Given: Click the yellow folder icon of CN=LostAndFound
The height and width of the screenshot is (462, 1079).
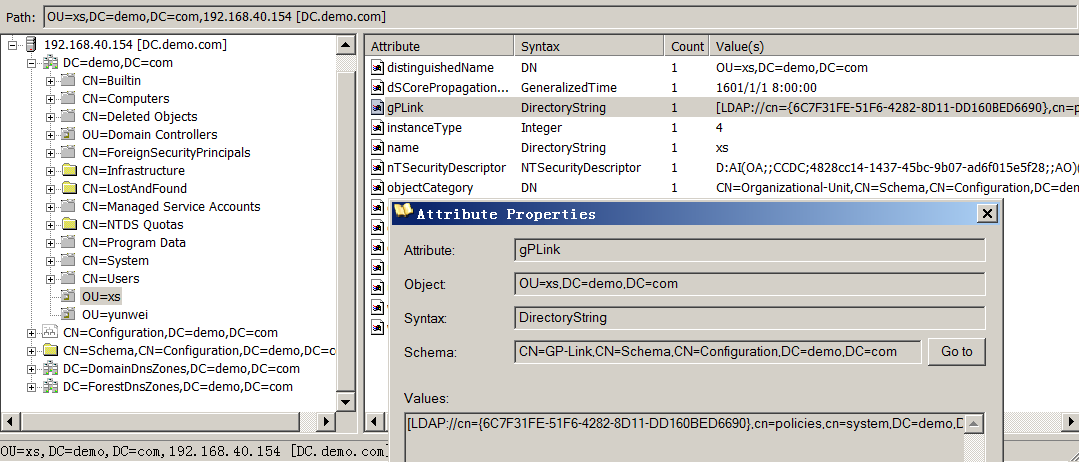Looking at the screenshot, I should 68,188.
